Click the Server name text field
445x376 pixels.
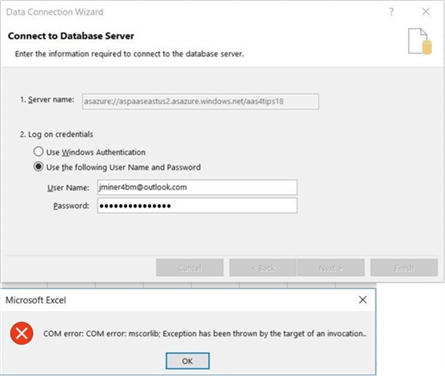tap(200, 101)
